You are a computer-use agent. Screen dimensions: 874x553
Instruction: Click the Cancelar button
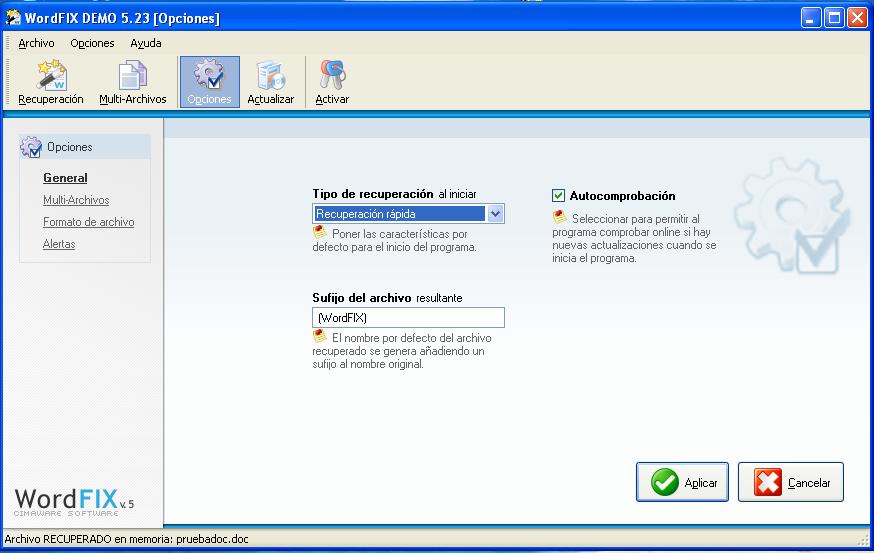pos(791,482)
